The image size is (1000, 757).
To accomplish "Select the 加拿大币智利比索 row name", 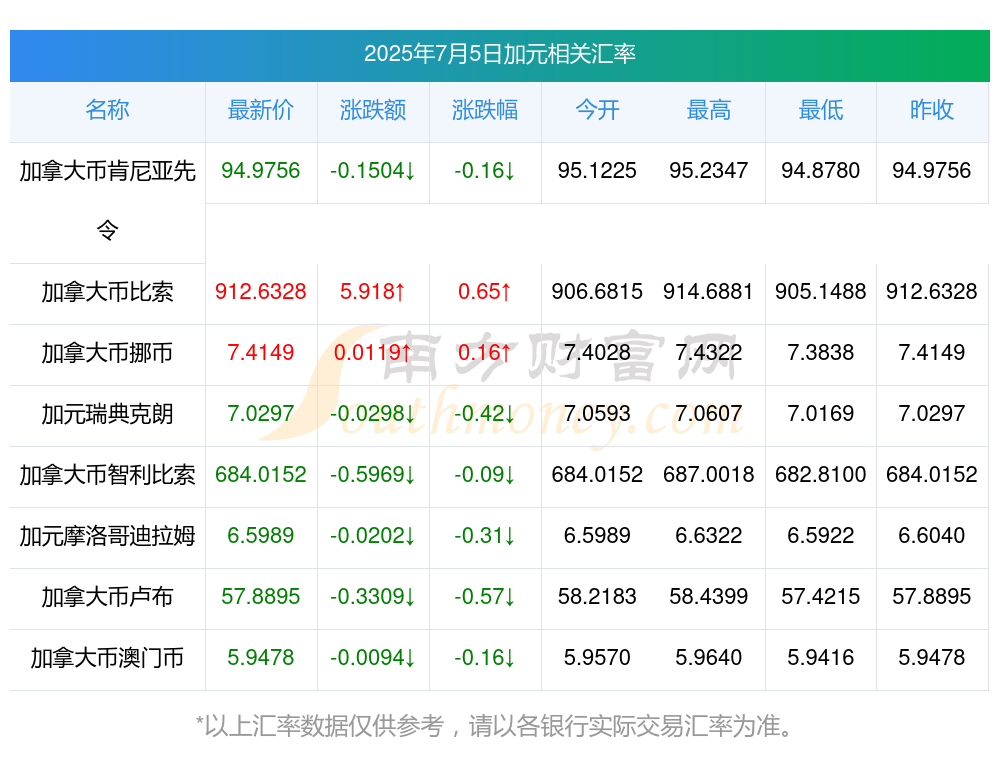I will point(107,475).
